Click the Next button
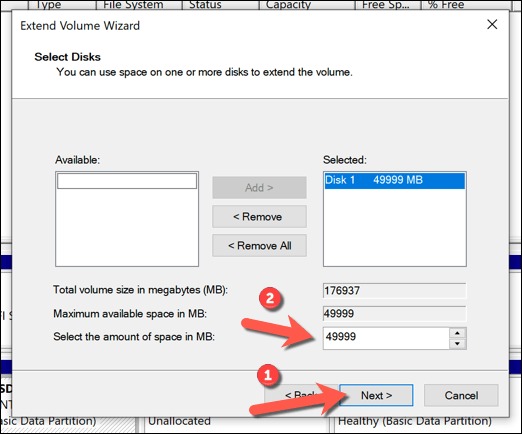This screenshot has height=434, width=522. (376, 395)
